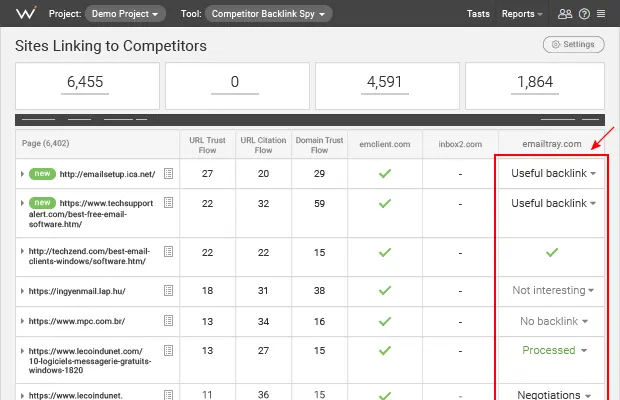The image size is (620, 400).
Task: Open page details icon for techsupportalert.com row
Action: [x=168, y=203]
